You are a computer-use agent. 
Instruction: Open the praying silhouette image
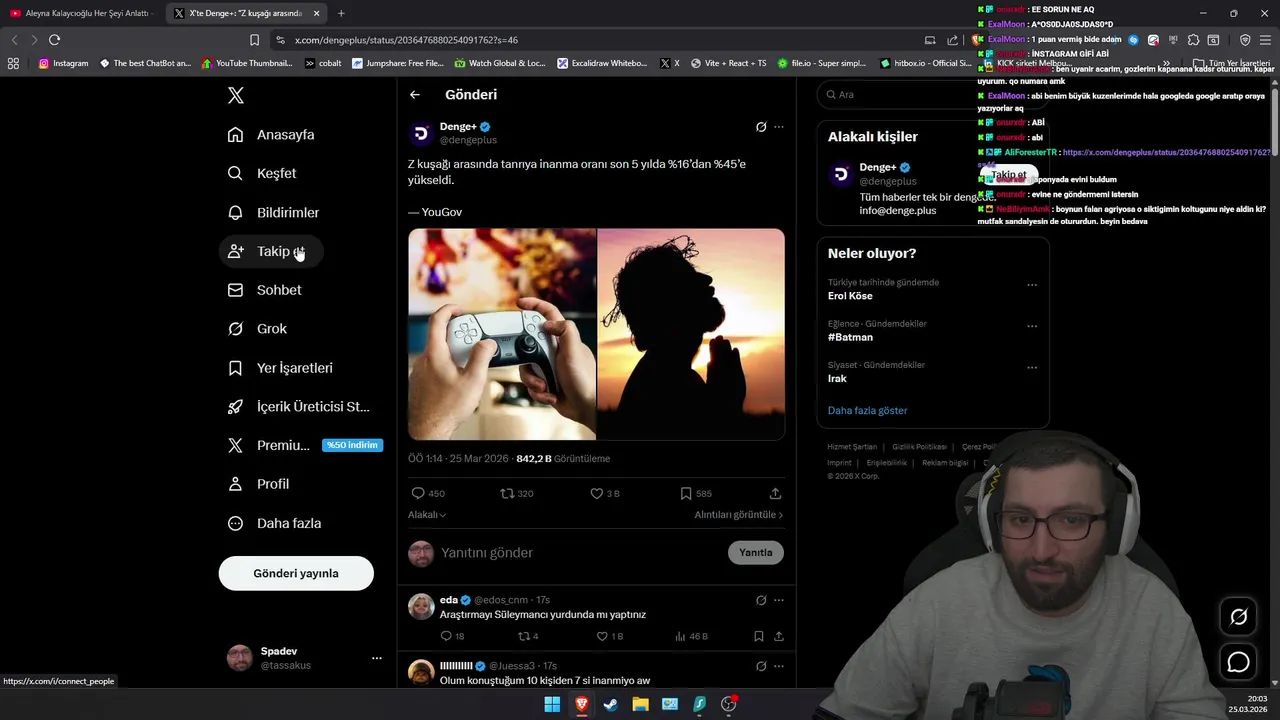point(691,334)
